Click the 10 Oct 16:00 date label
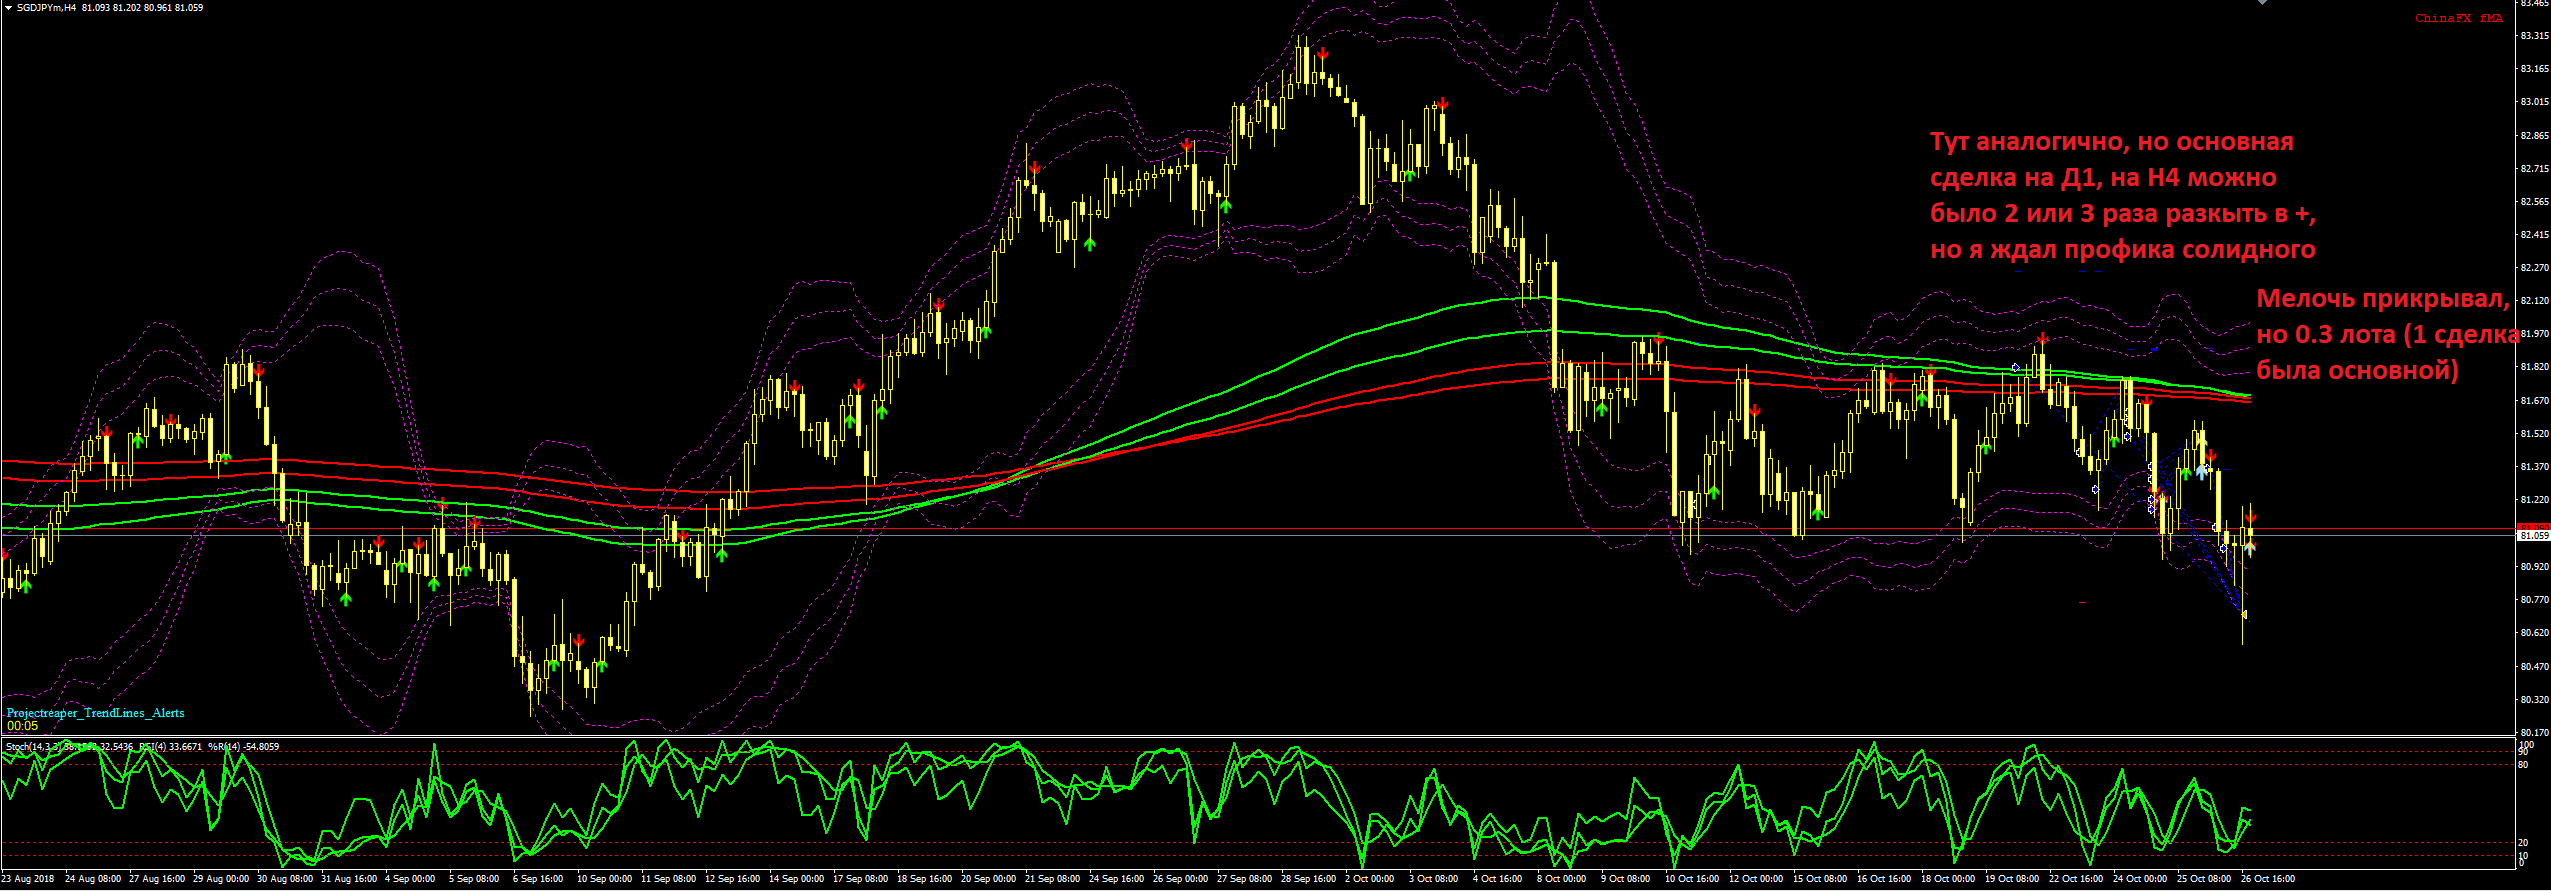The height and width of the screenshot is (891, 2551). (x=1692, y=879)
